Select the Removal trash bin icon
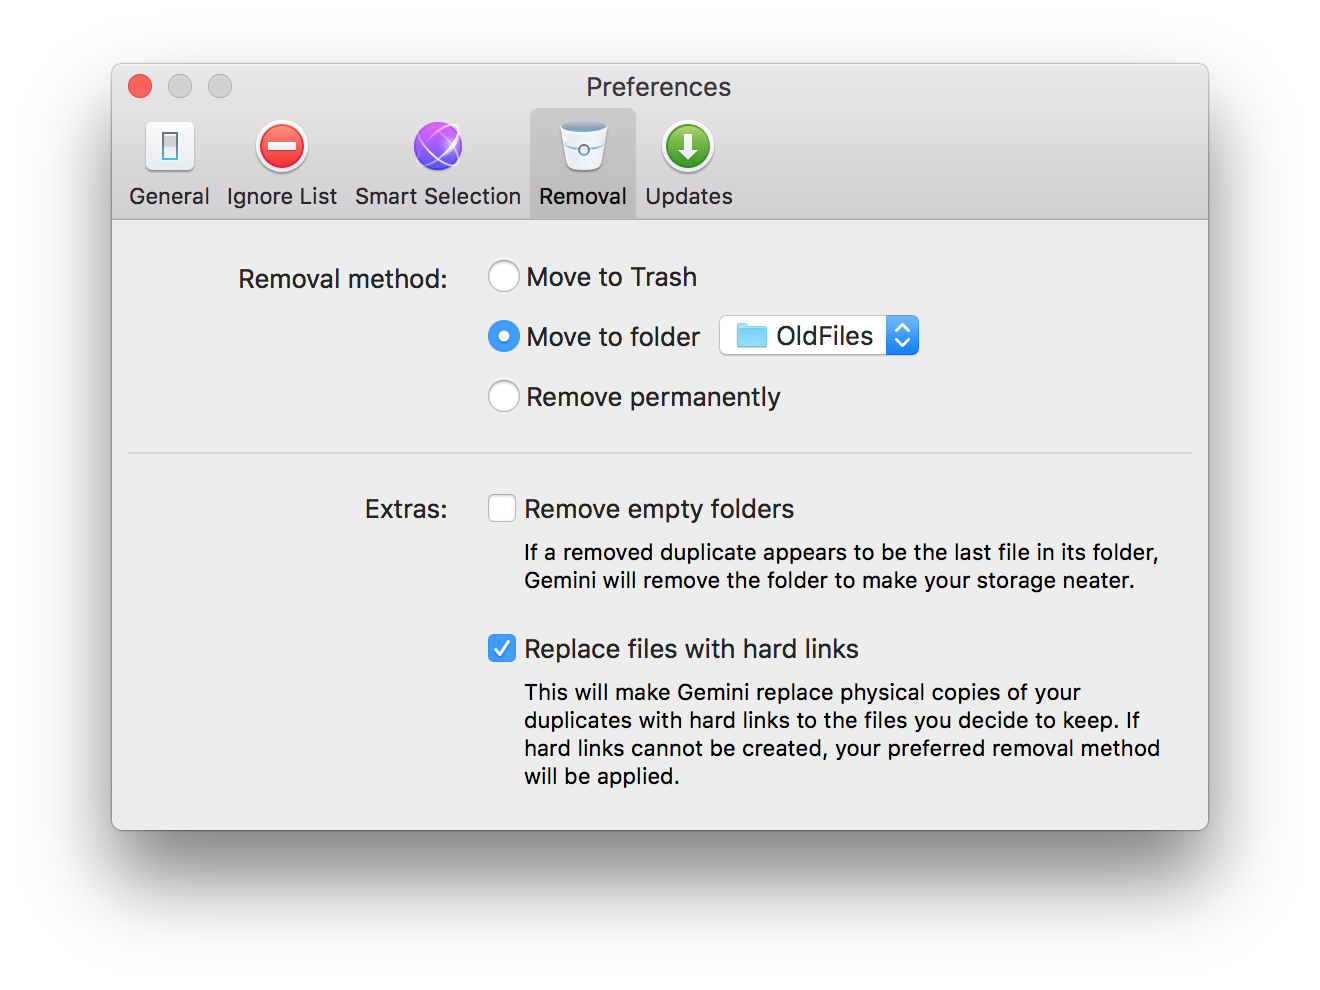1320x990 pixels. click(583, 147)
